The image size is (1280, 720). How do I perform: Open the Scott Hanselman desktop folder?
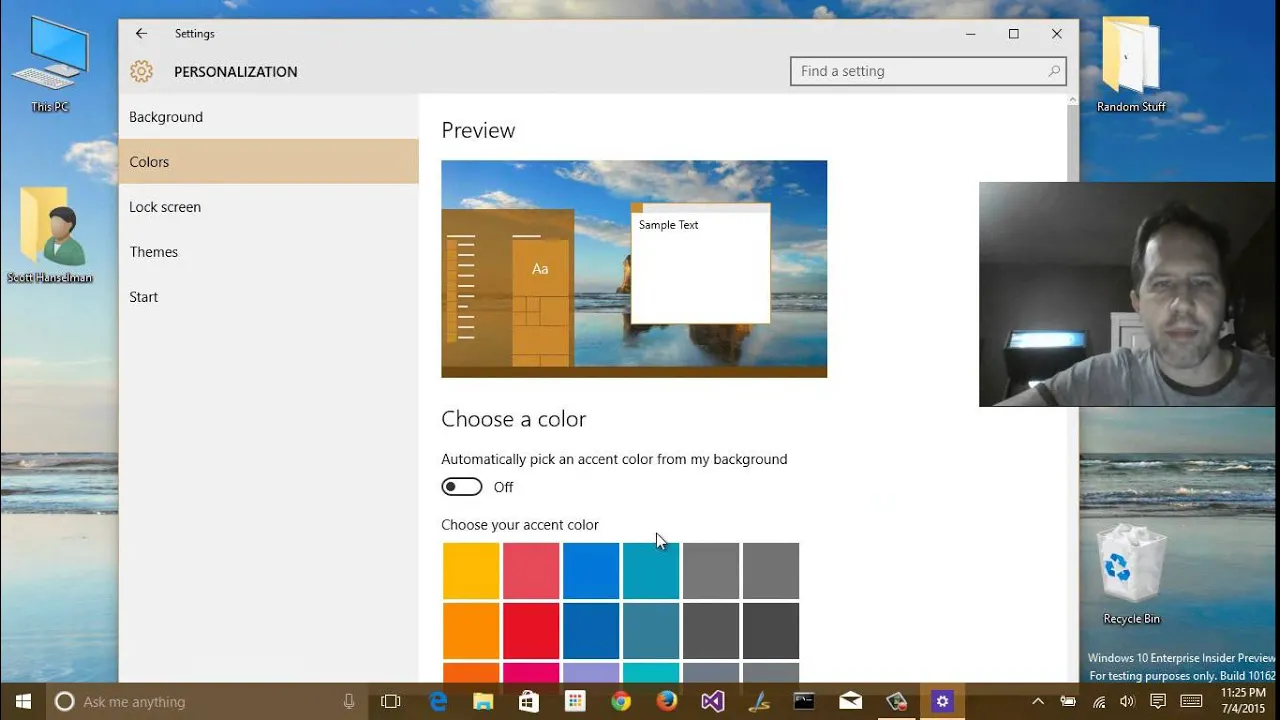(50, 235)
